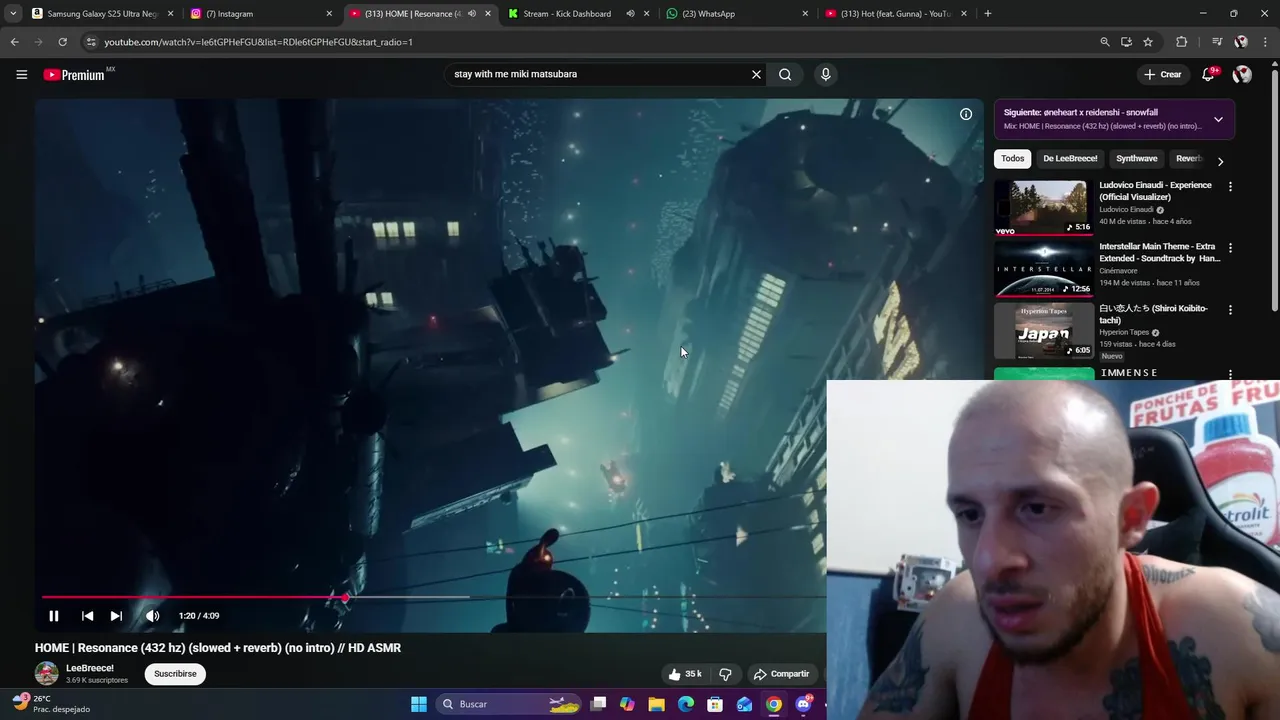Open a new browser tab
1280x720 pixels.
[988, 14]
